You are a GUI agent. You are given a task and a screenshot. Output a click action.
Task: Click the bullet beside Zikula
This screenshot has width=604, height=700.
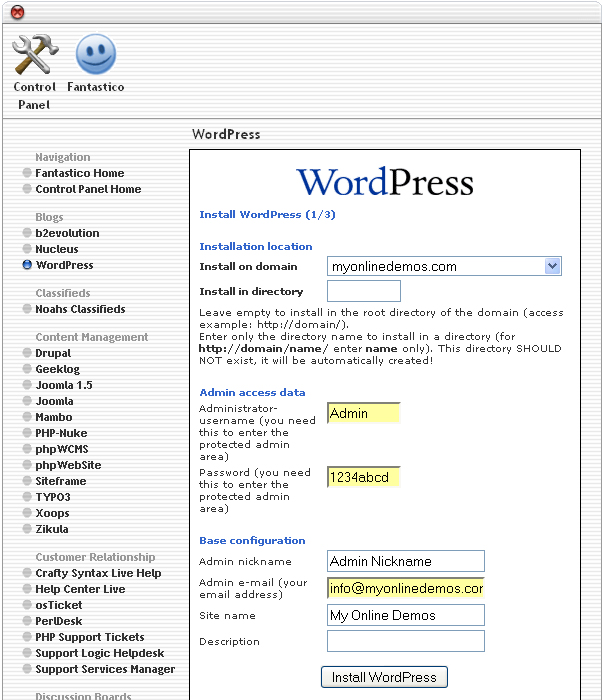(27, 529)
